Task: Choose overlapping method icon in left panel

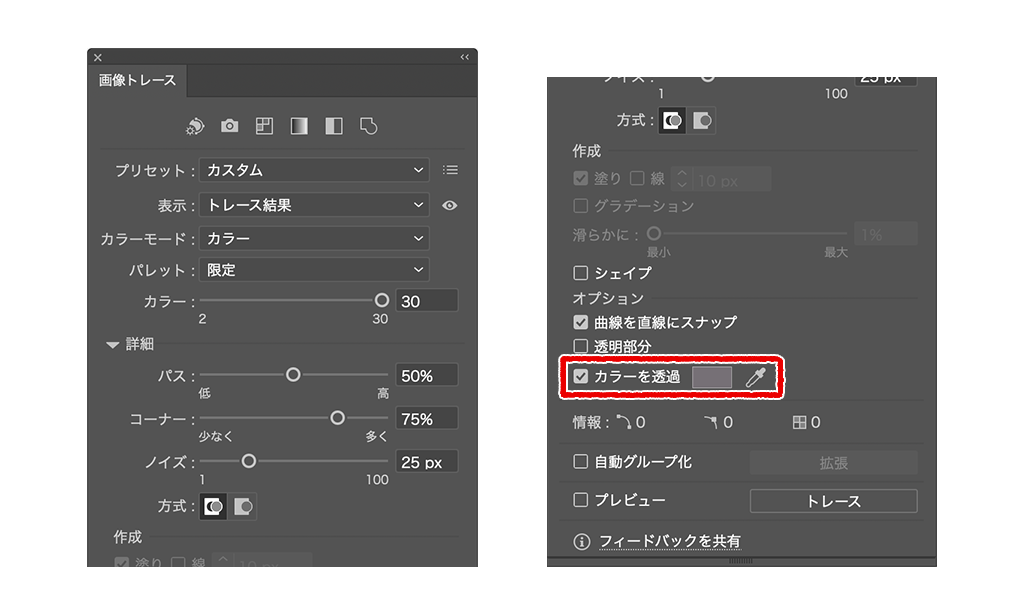Action: [x=243, y=507]
